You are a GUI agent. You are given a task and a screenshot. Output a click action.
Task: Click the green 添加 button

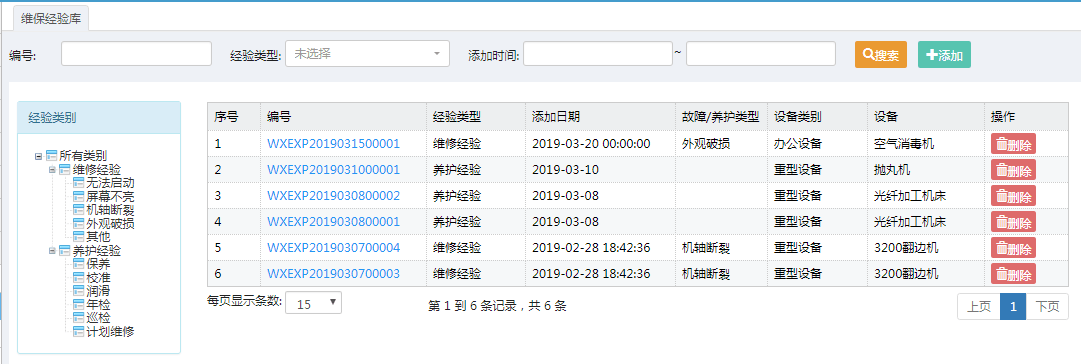944,54
